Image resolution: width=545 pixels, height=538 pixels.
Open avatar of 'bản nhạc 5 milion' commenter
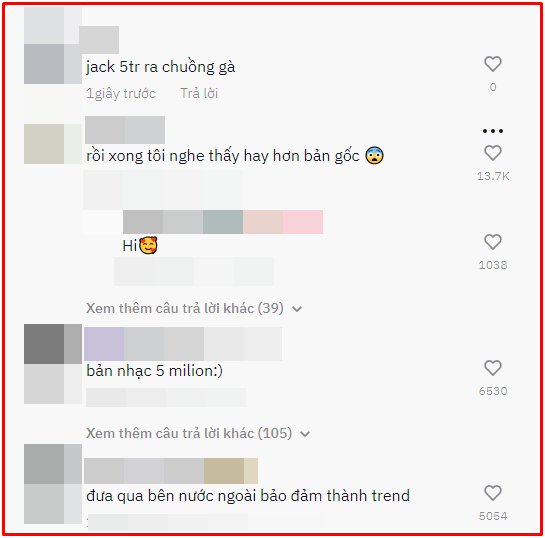click(53, 364)
